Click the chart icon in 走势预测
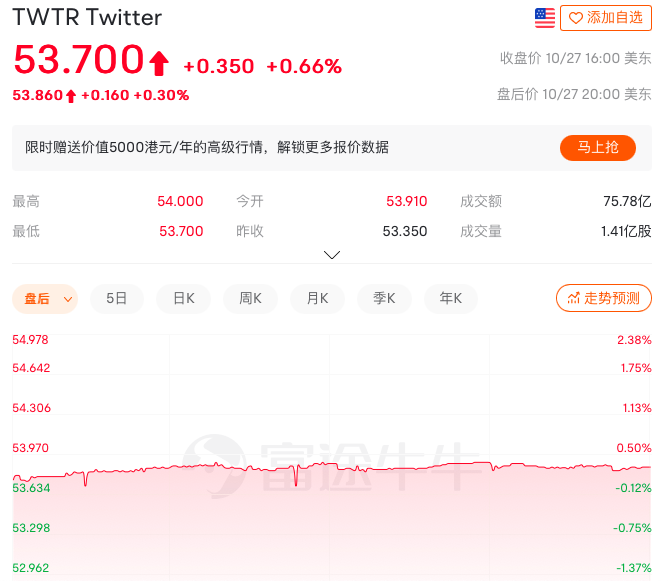Viewport: 670px width, 581px height. [x=573, y=298]
